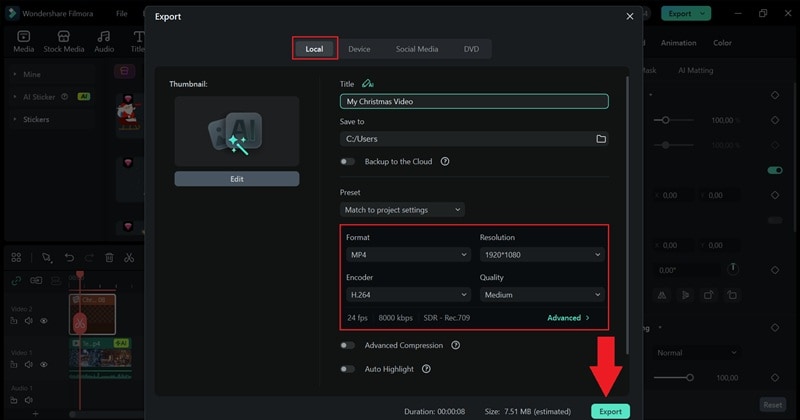This screenshot has height=420, width=800.
Task: Hide Video 2 track with eye icon
Action: click(44, 321)
